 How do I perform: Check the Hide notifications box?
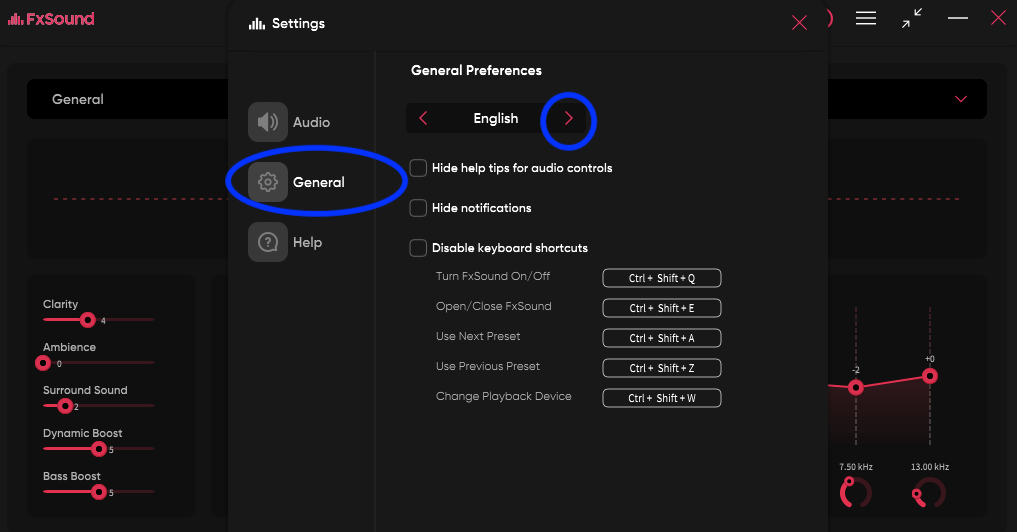coord(418,208)
